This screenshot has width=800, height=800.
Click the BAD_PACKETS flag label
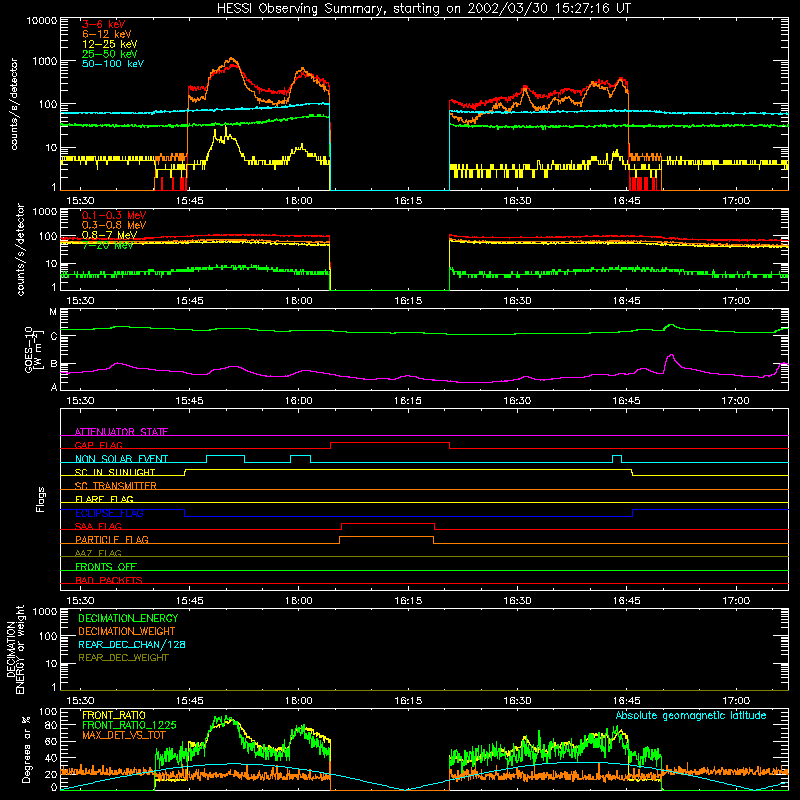coord(109,580)
